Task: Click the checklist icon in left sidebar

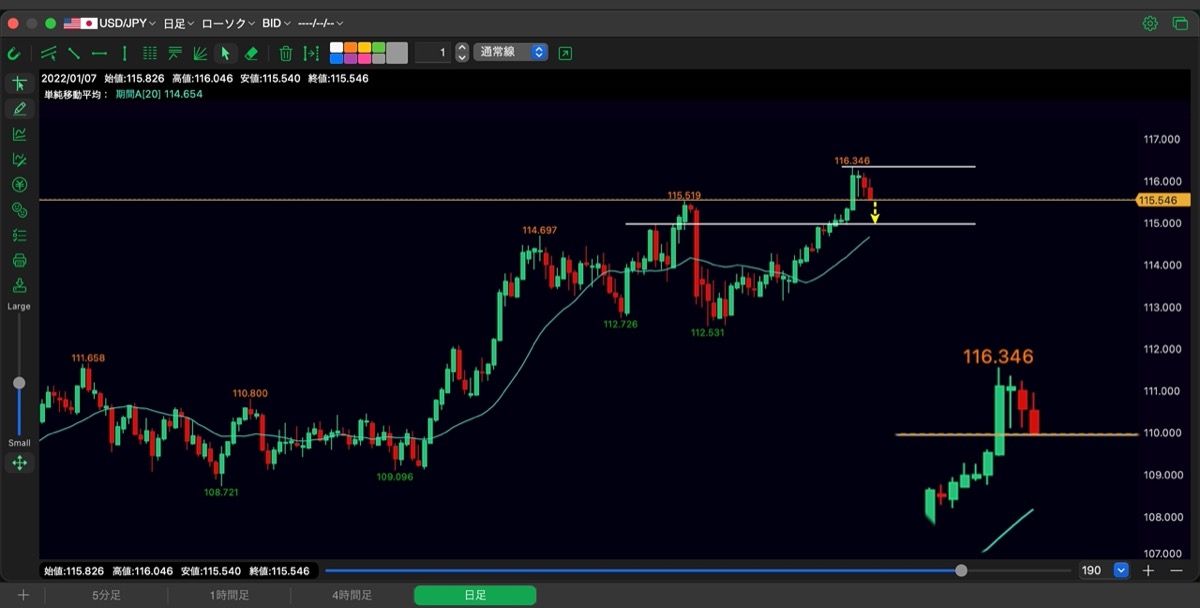Action: point(19,235)
